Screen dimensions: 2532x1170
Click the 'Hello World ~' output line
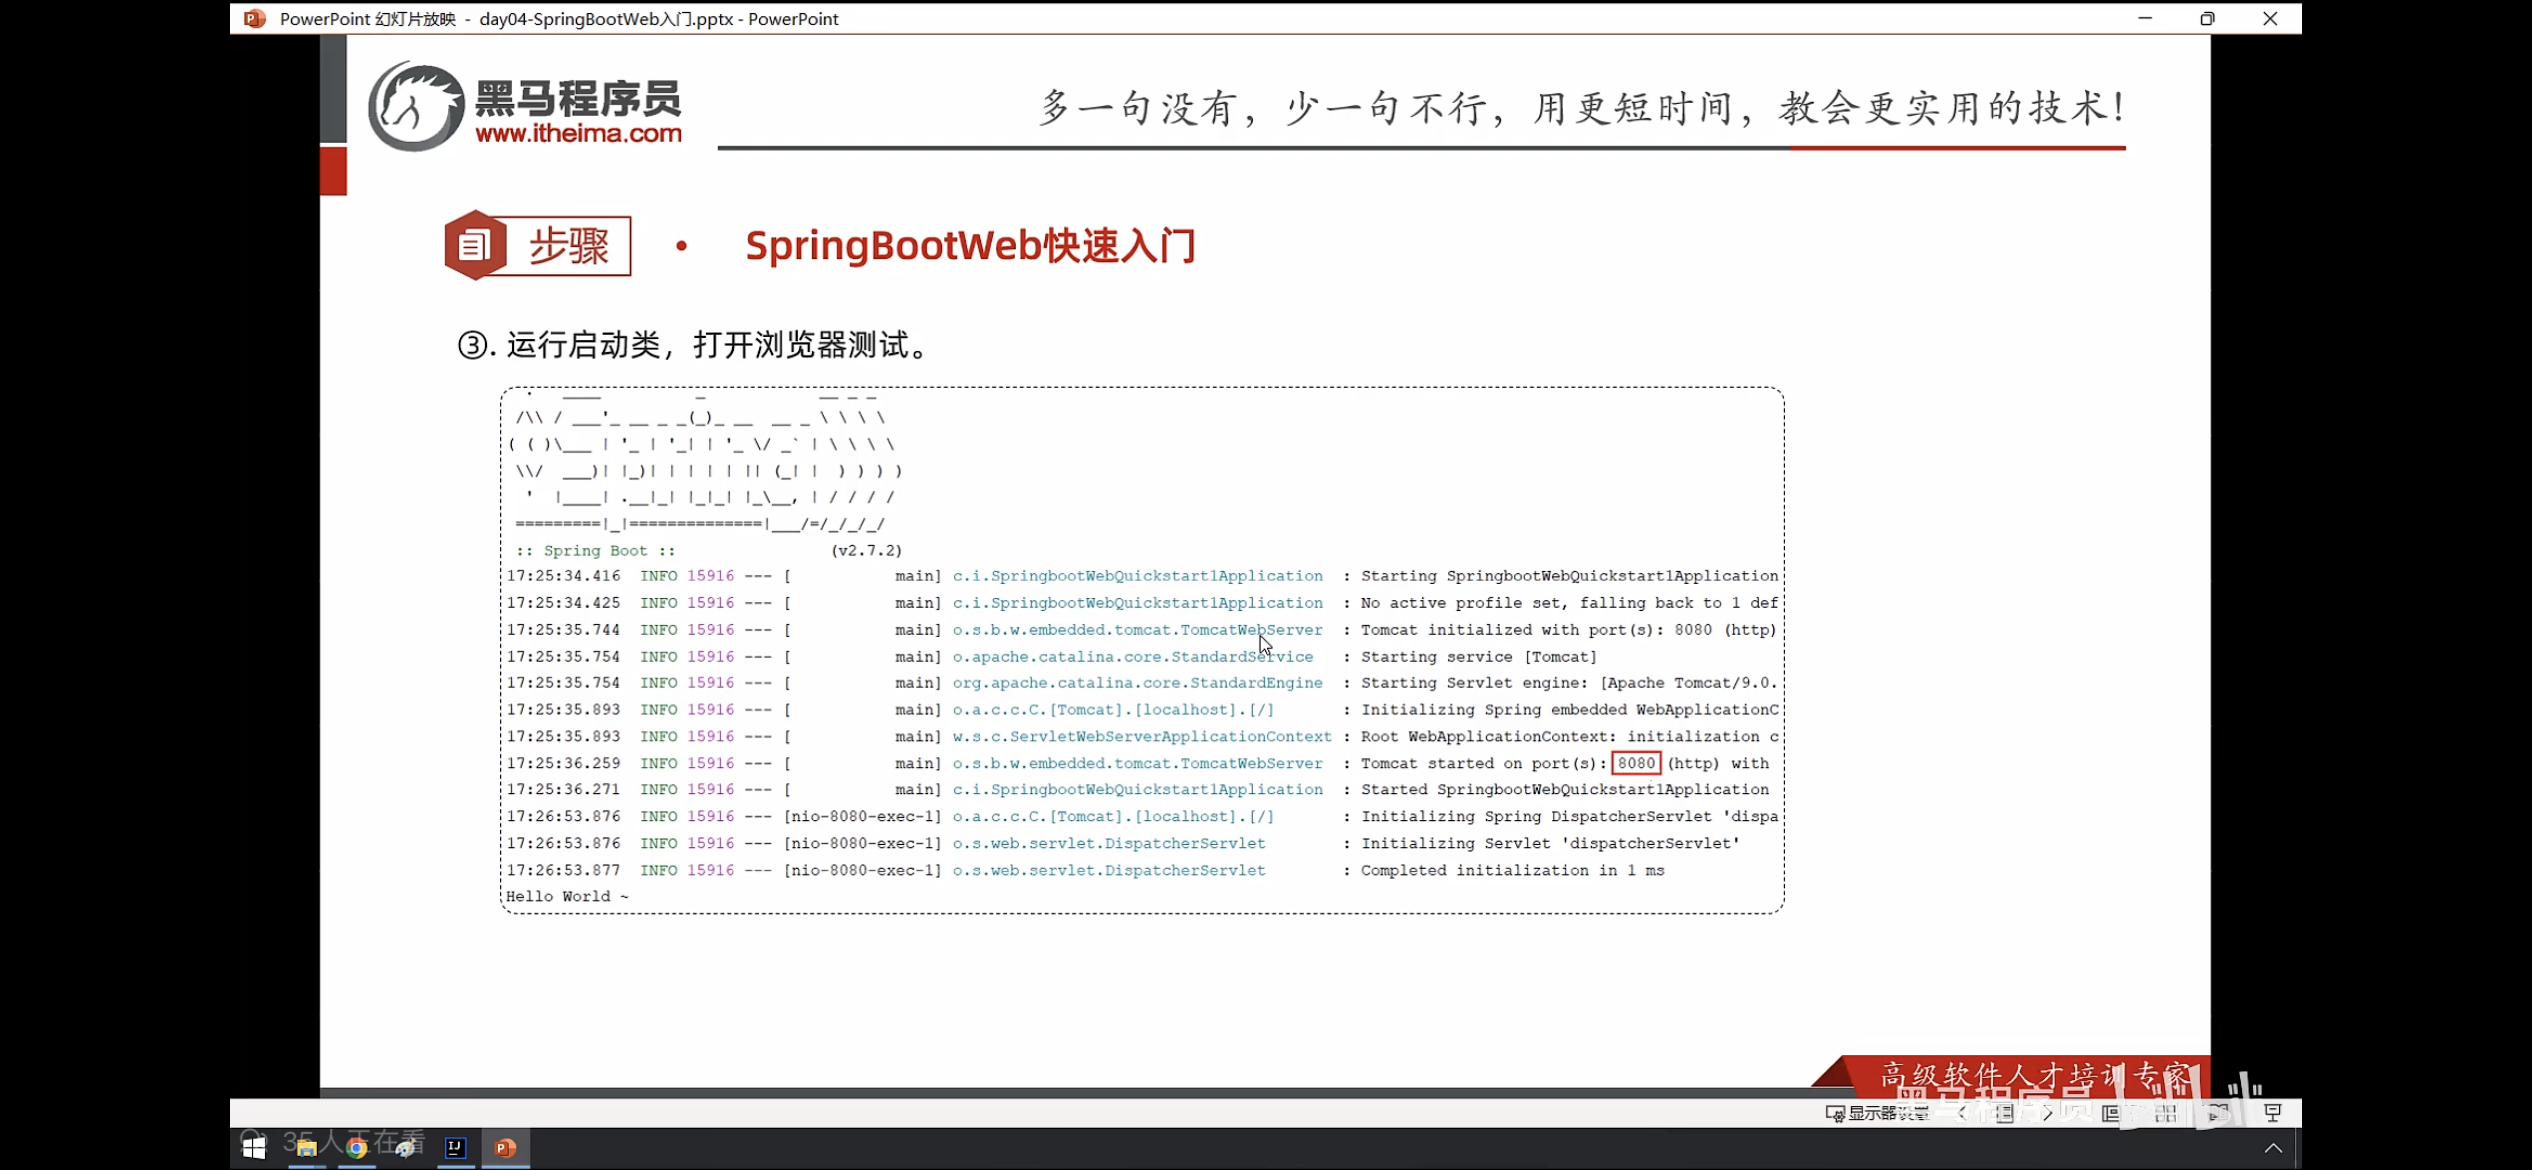[x=567, y=897]
